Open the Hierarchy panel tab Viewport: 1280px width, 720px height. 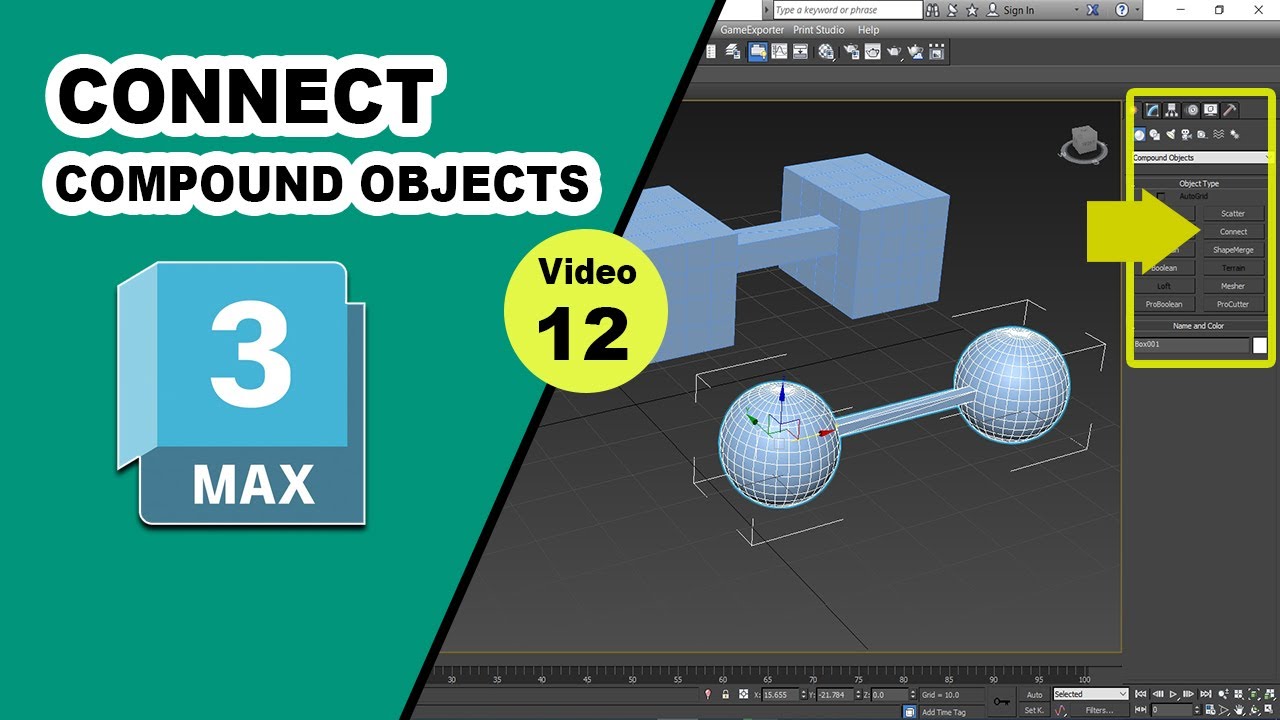tap(1171, 110)
